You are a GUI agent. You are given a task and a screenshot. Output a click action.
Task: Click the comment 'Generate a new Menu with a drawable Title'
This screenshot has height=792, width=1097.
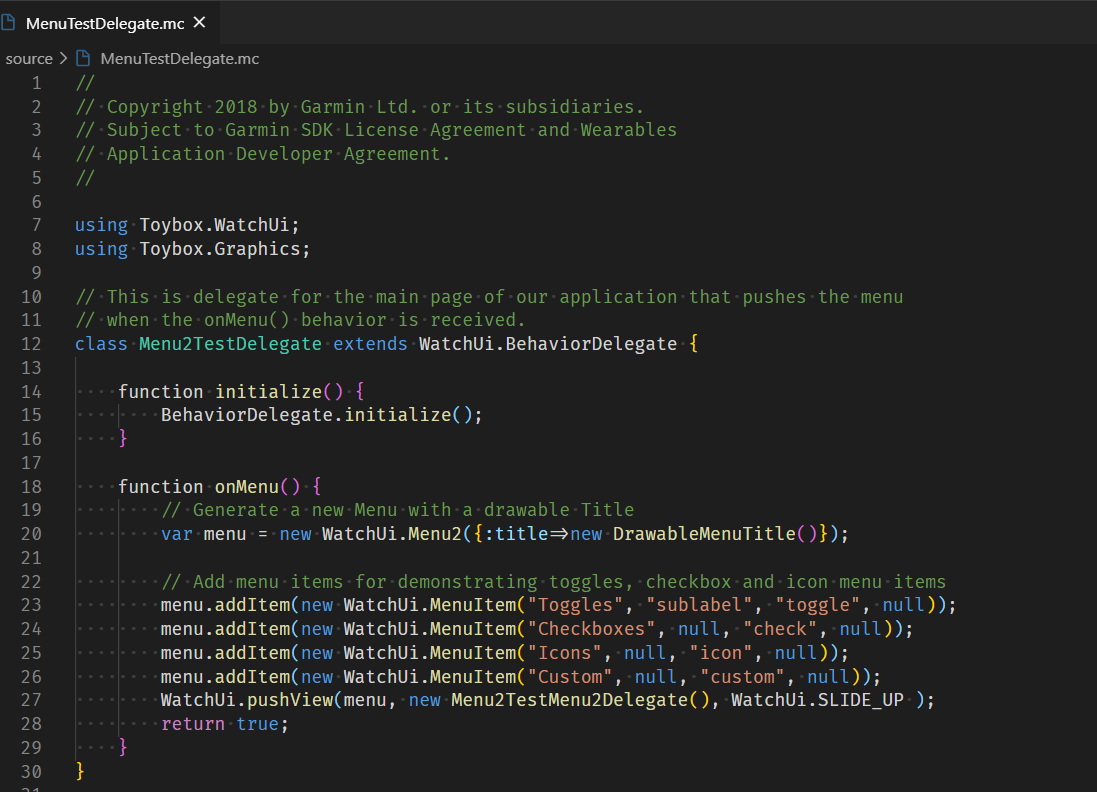pyautogui.click(x=413, y=510)
